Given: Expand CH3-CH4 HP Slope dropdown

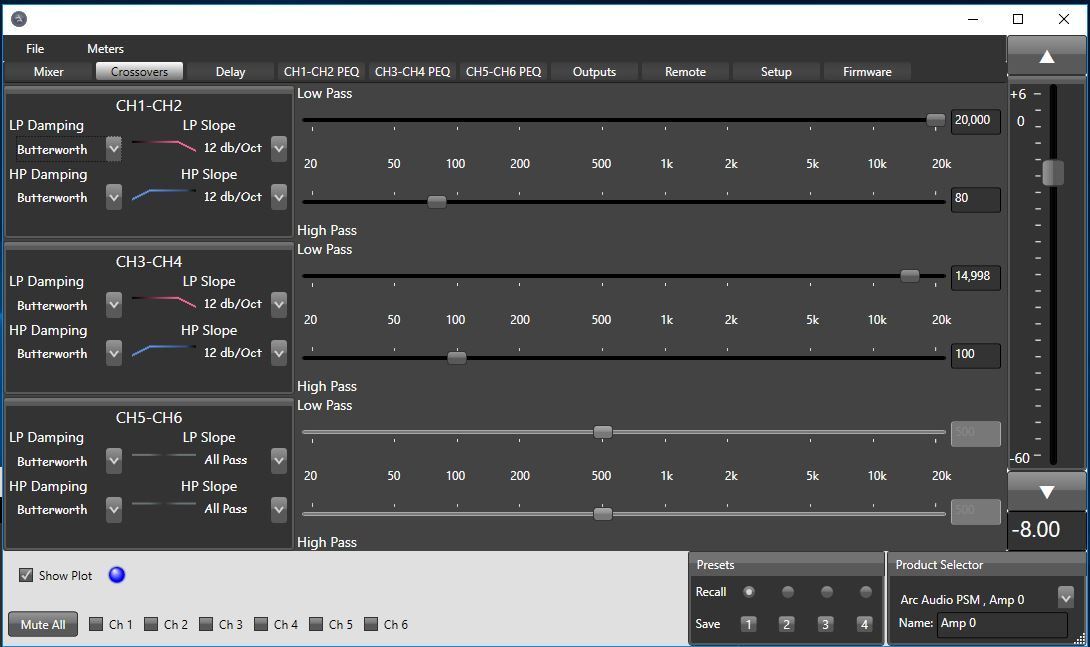Looking at the screenshot, I should click(x=279, y=353).
